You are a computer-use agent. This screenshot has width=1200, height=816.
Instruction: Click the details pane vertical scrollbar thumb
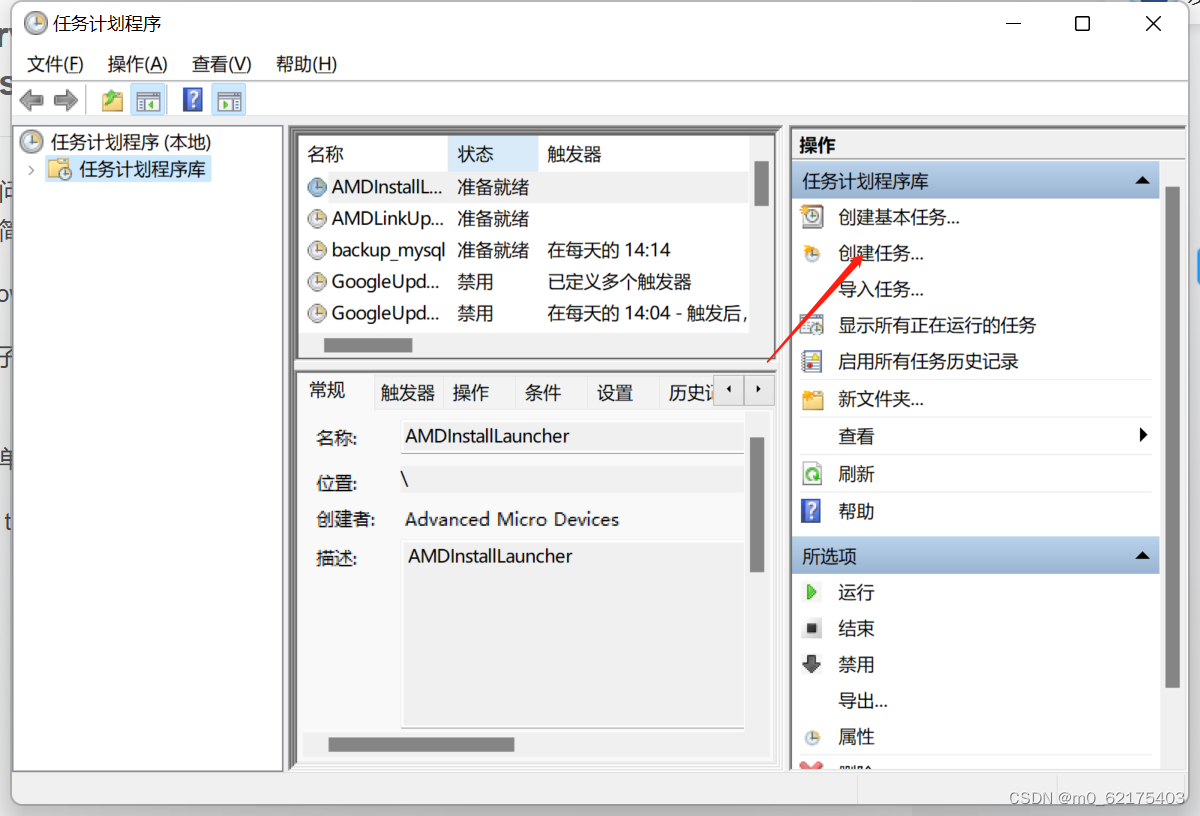757,504
